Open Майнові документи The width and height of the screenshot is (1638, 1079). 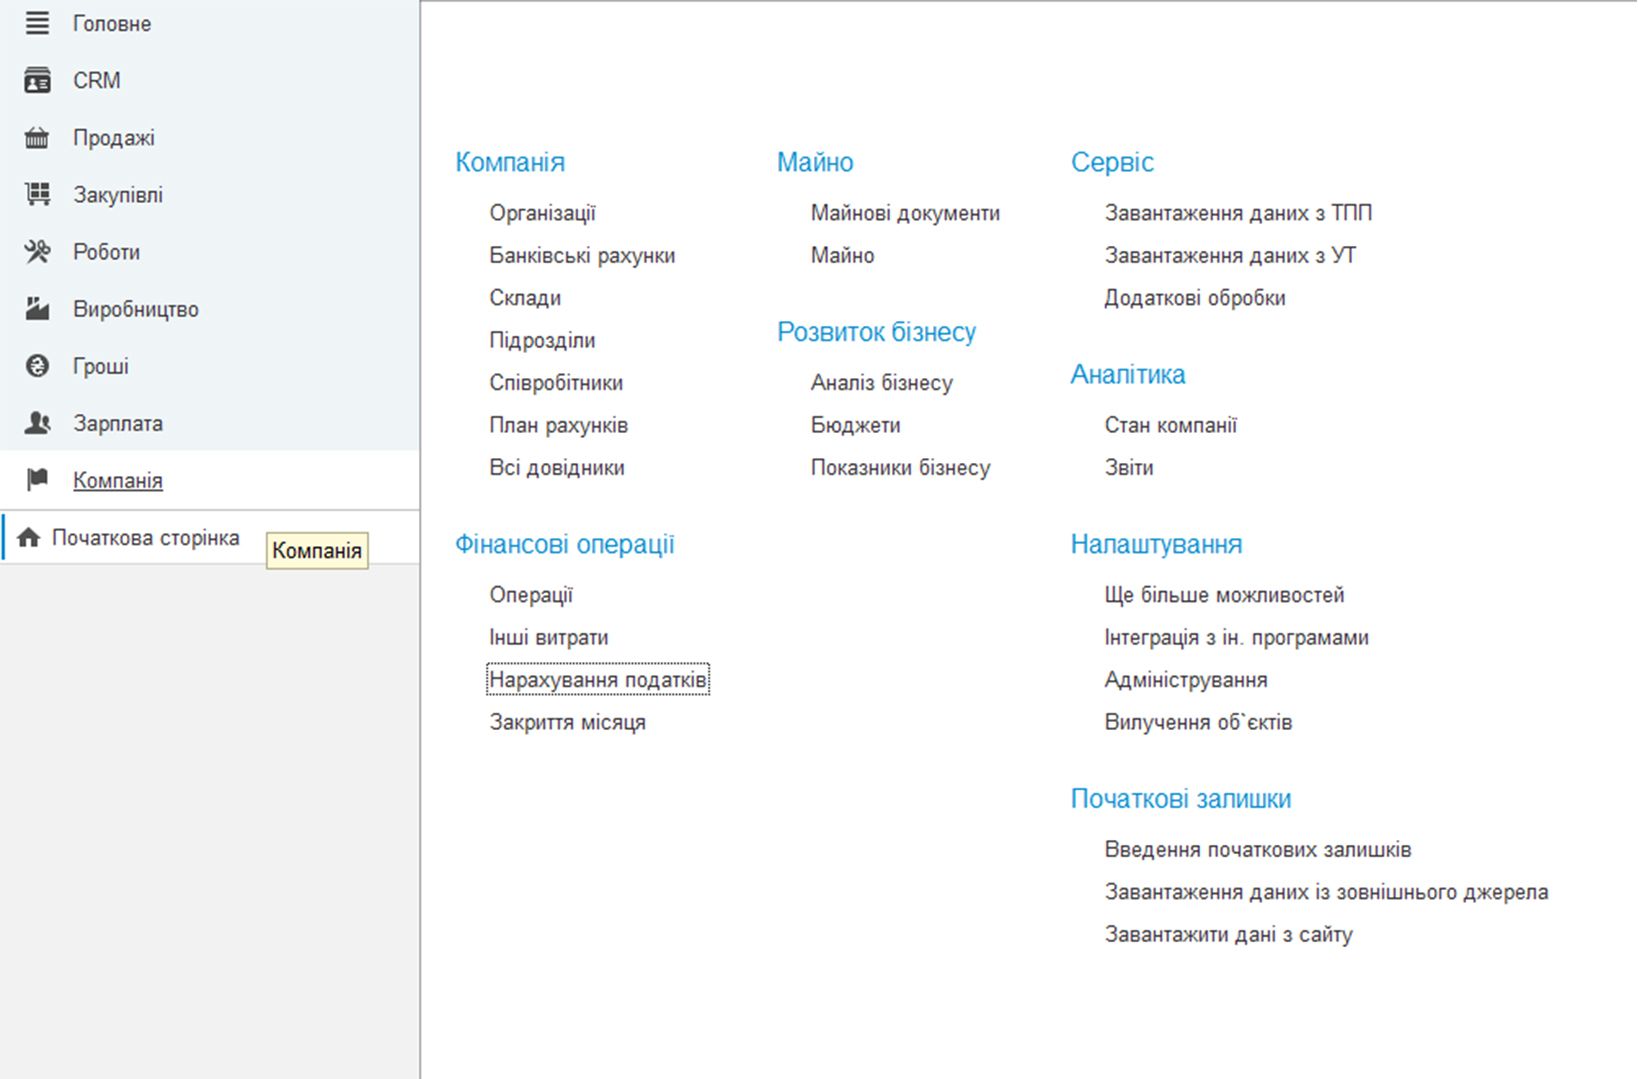pyautogui.click(x=905, y=213)
